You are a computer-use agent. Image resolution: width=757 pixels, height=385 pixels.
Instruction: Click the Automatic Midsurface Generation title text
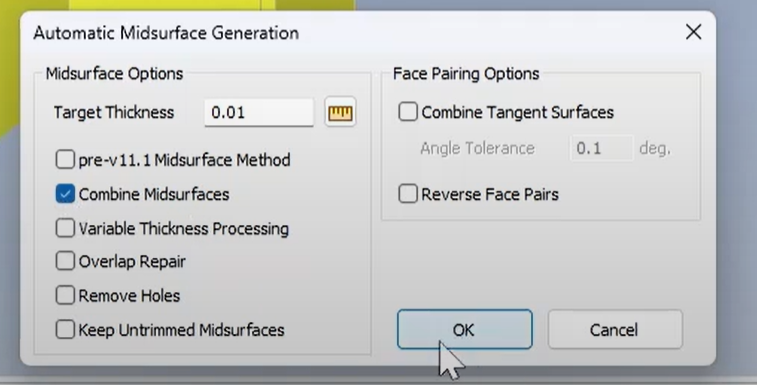(166, 33)
